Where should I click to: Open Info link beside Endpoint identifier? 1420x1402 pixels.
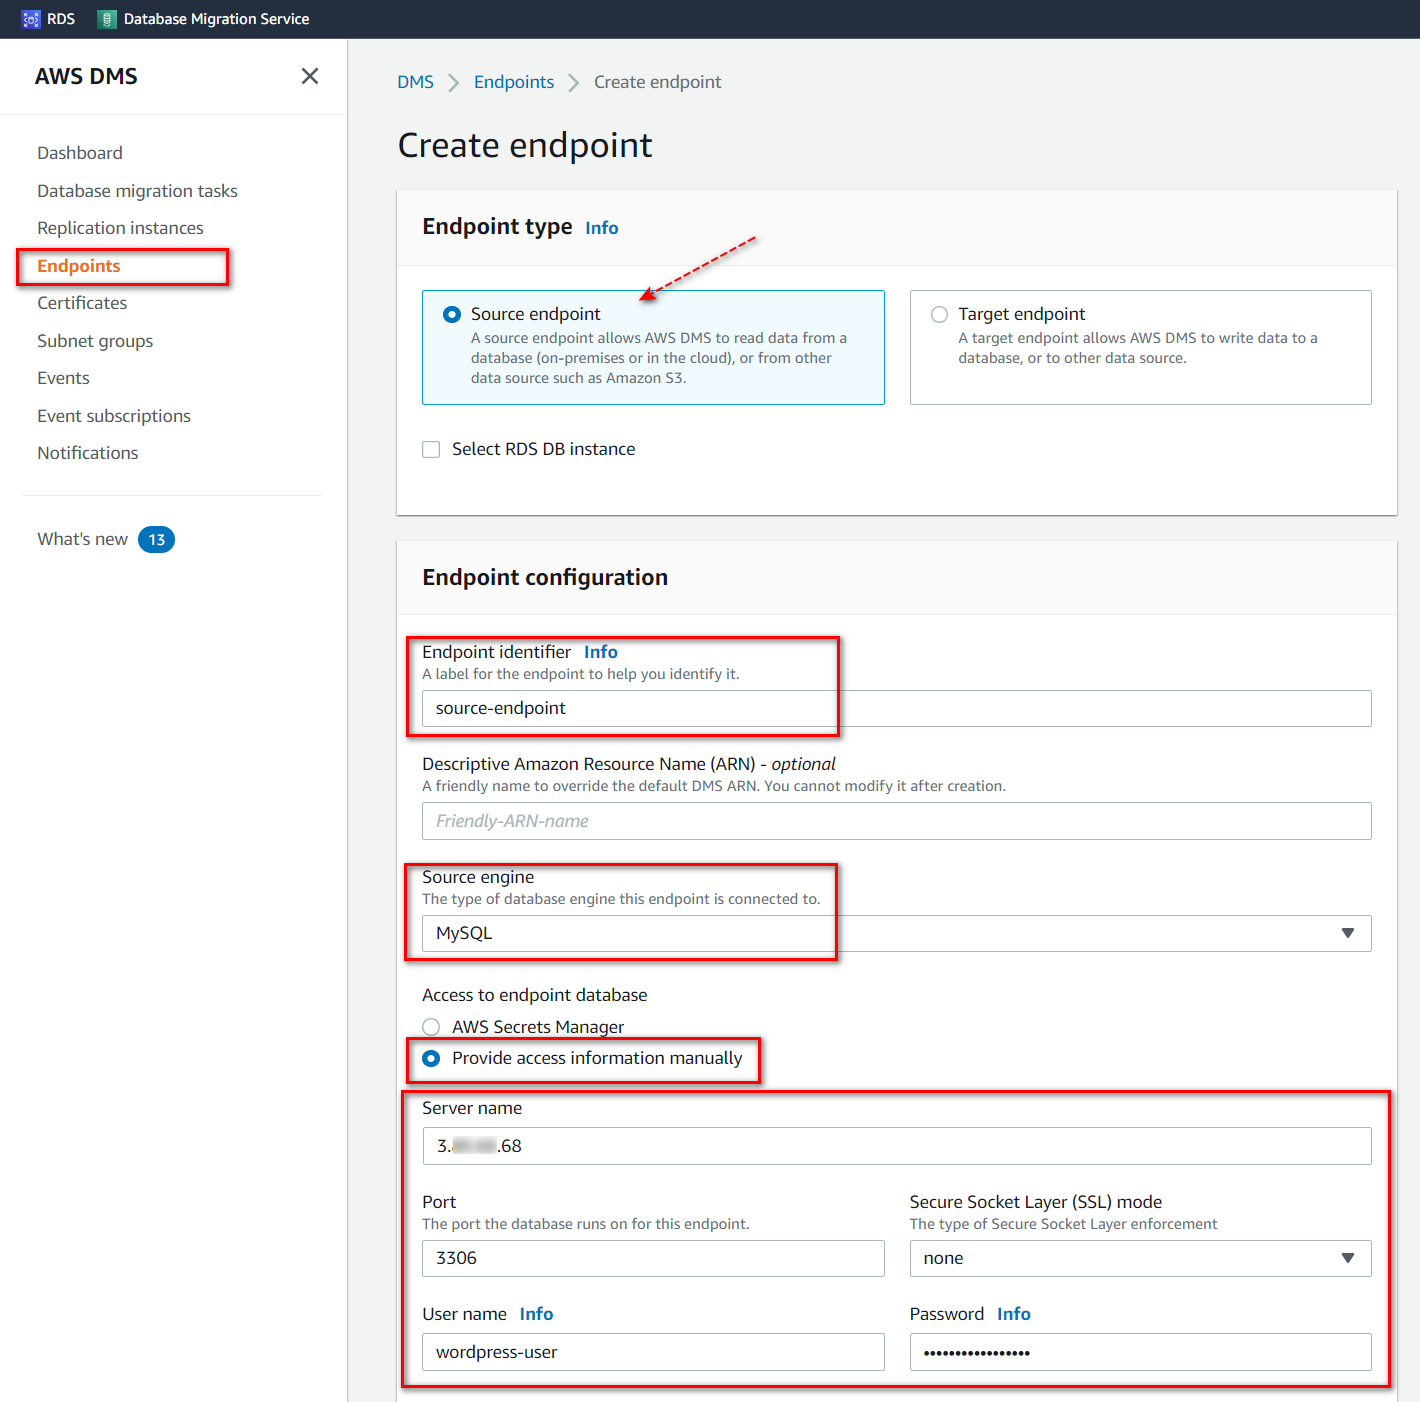click(x=601, y=652)
